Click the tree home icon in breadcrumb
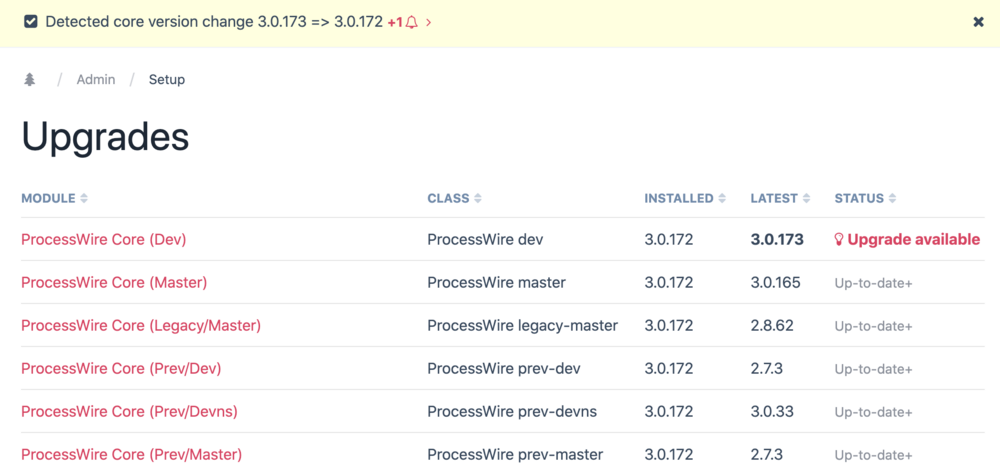The width and height of the screenshot is (1000, 475). point(30,80)
